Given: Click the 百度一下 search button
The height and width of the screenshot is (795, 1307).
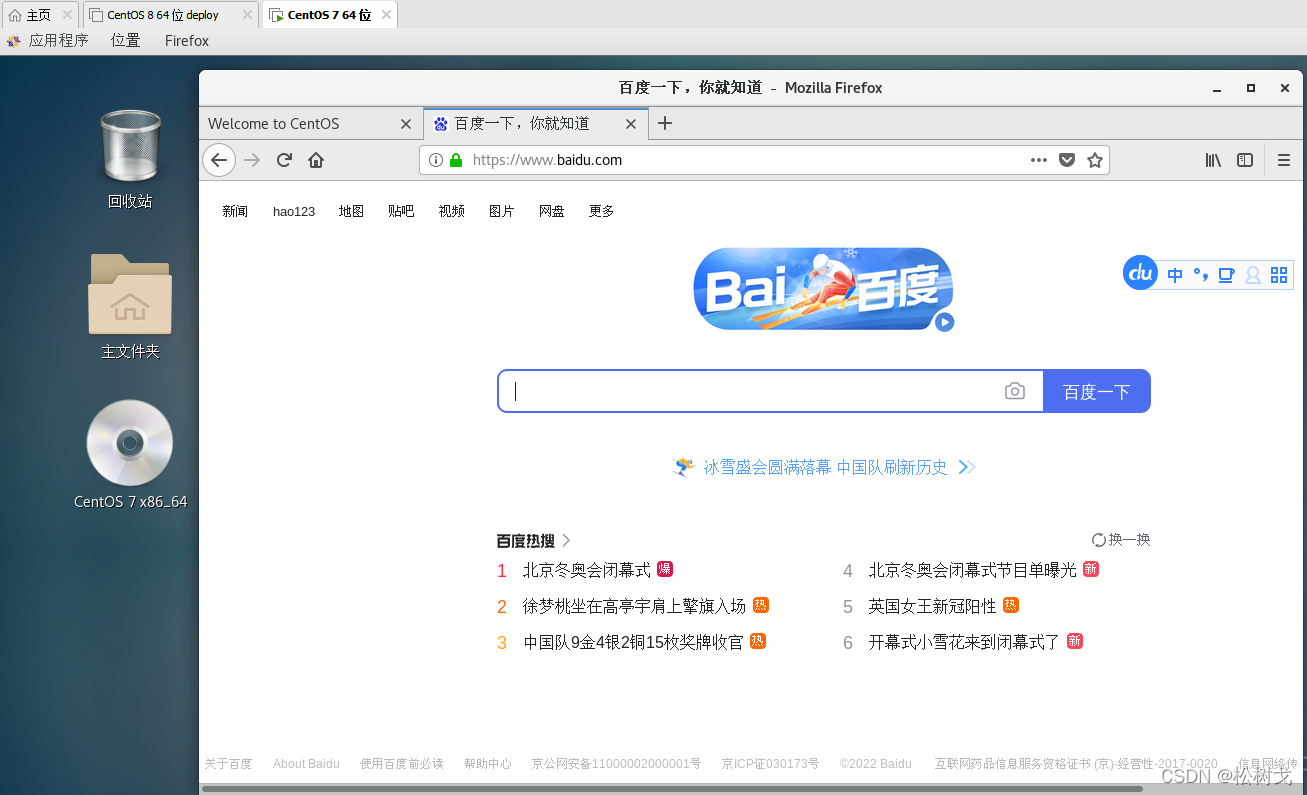Looking at the screenshot, I should click(x=1097, y=391).
